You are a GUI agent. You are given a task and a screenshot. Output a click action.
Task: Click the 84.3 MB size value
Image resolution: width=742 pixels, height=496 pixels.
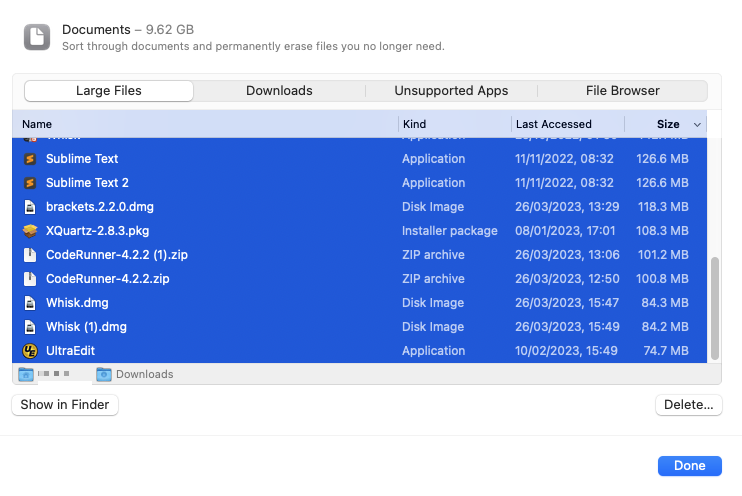tap(665, 303)
